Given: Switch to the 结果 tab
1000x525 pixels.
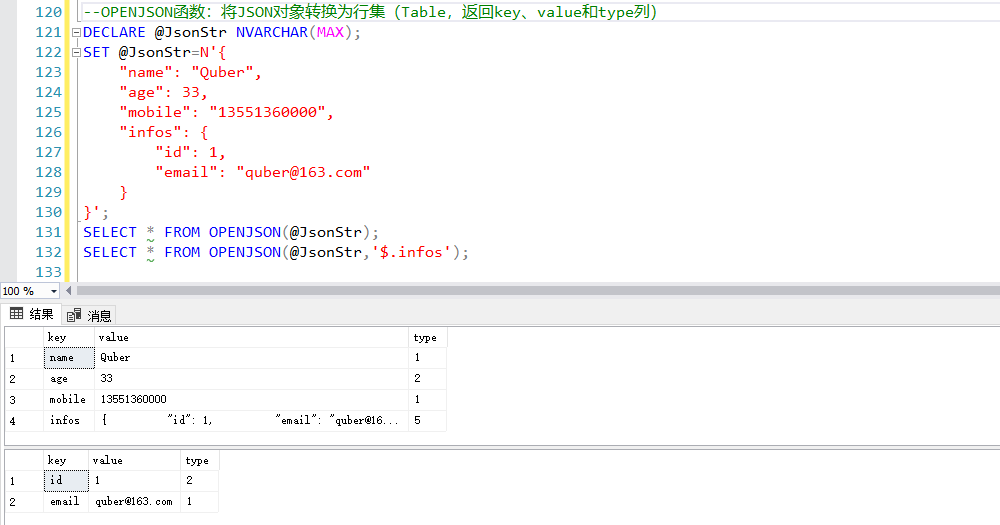Looking at the screenshot, I should pyautogui.click(x=32, y=314).
